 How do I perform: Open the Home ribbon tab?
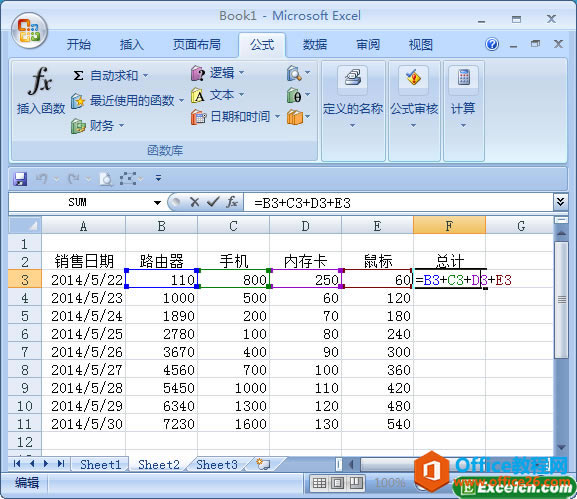point(79,45)
